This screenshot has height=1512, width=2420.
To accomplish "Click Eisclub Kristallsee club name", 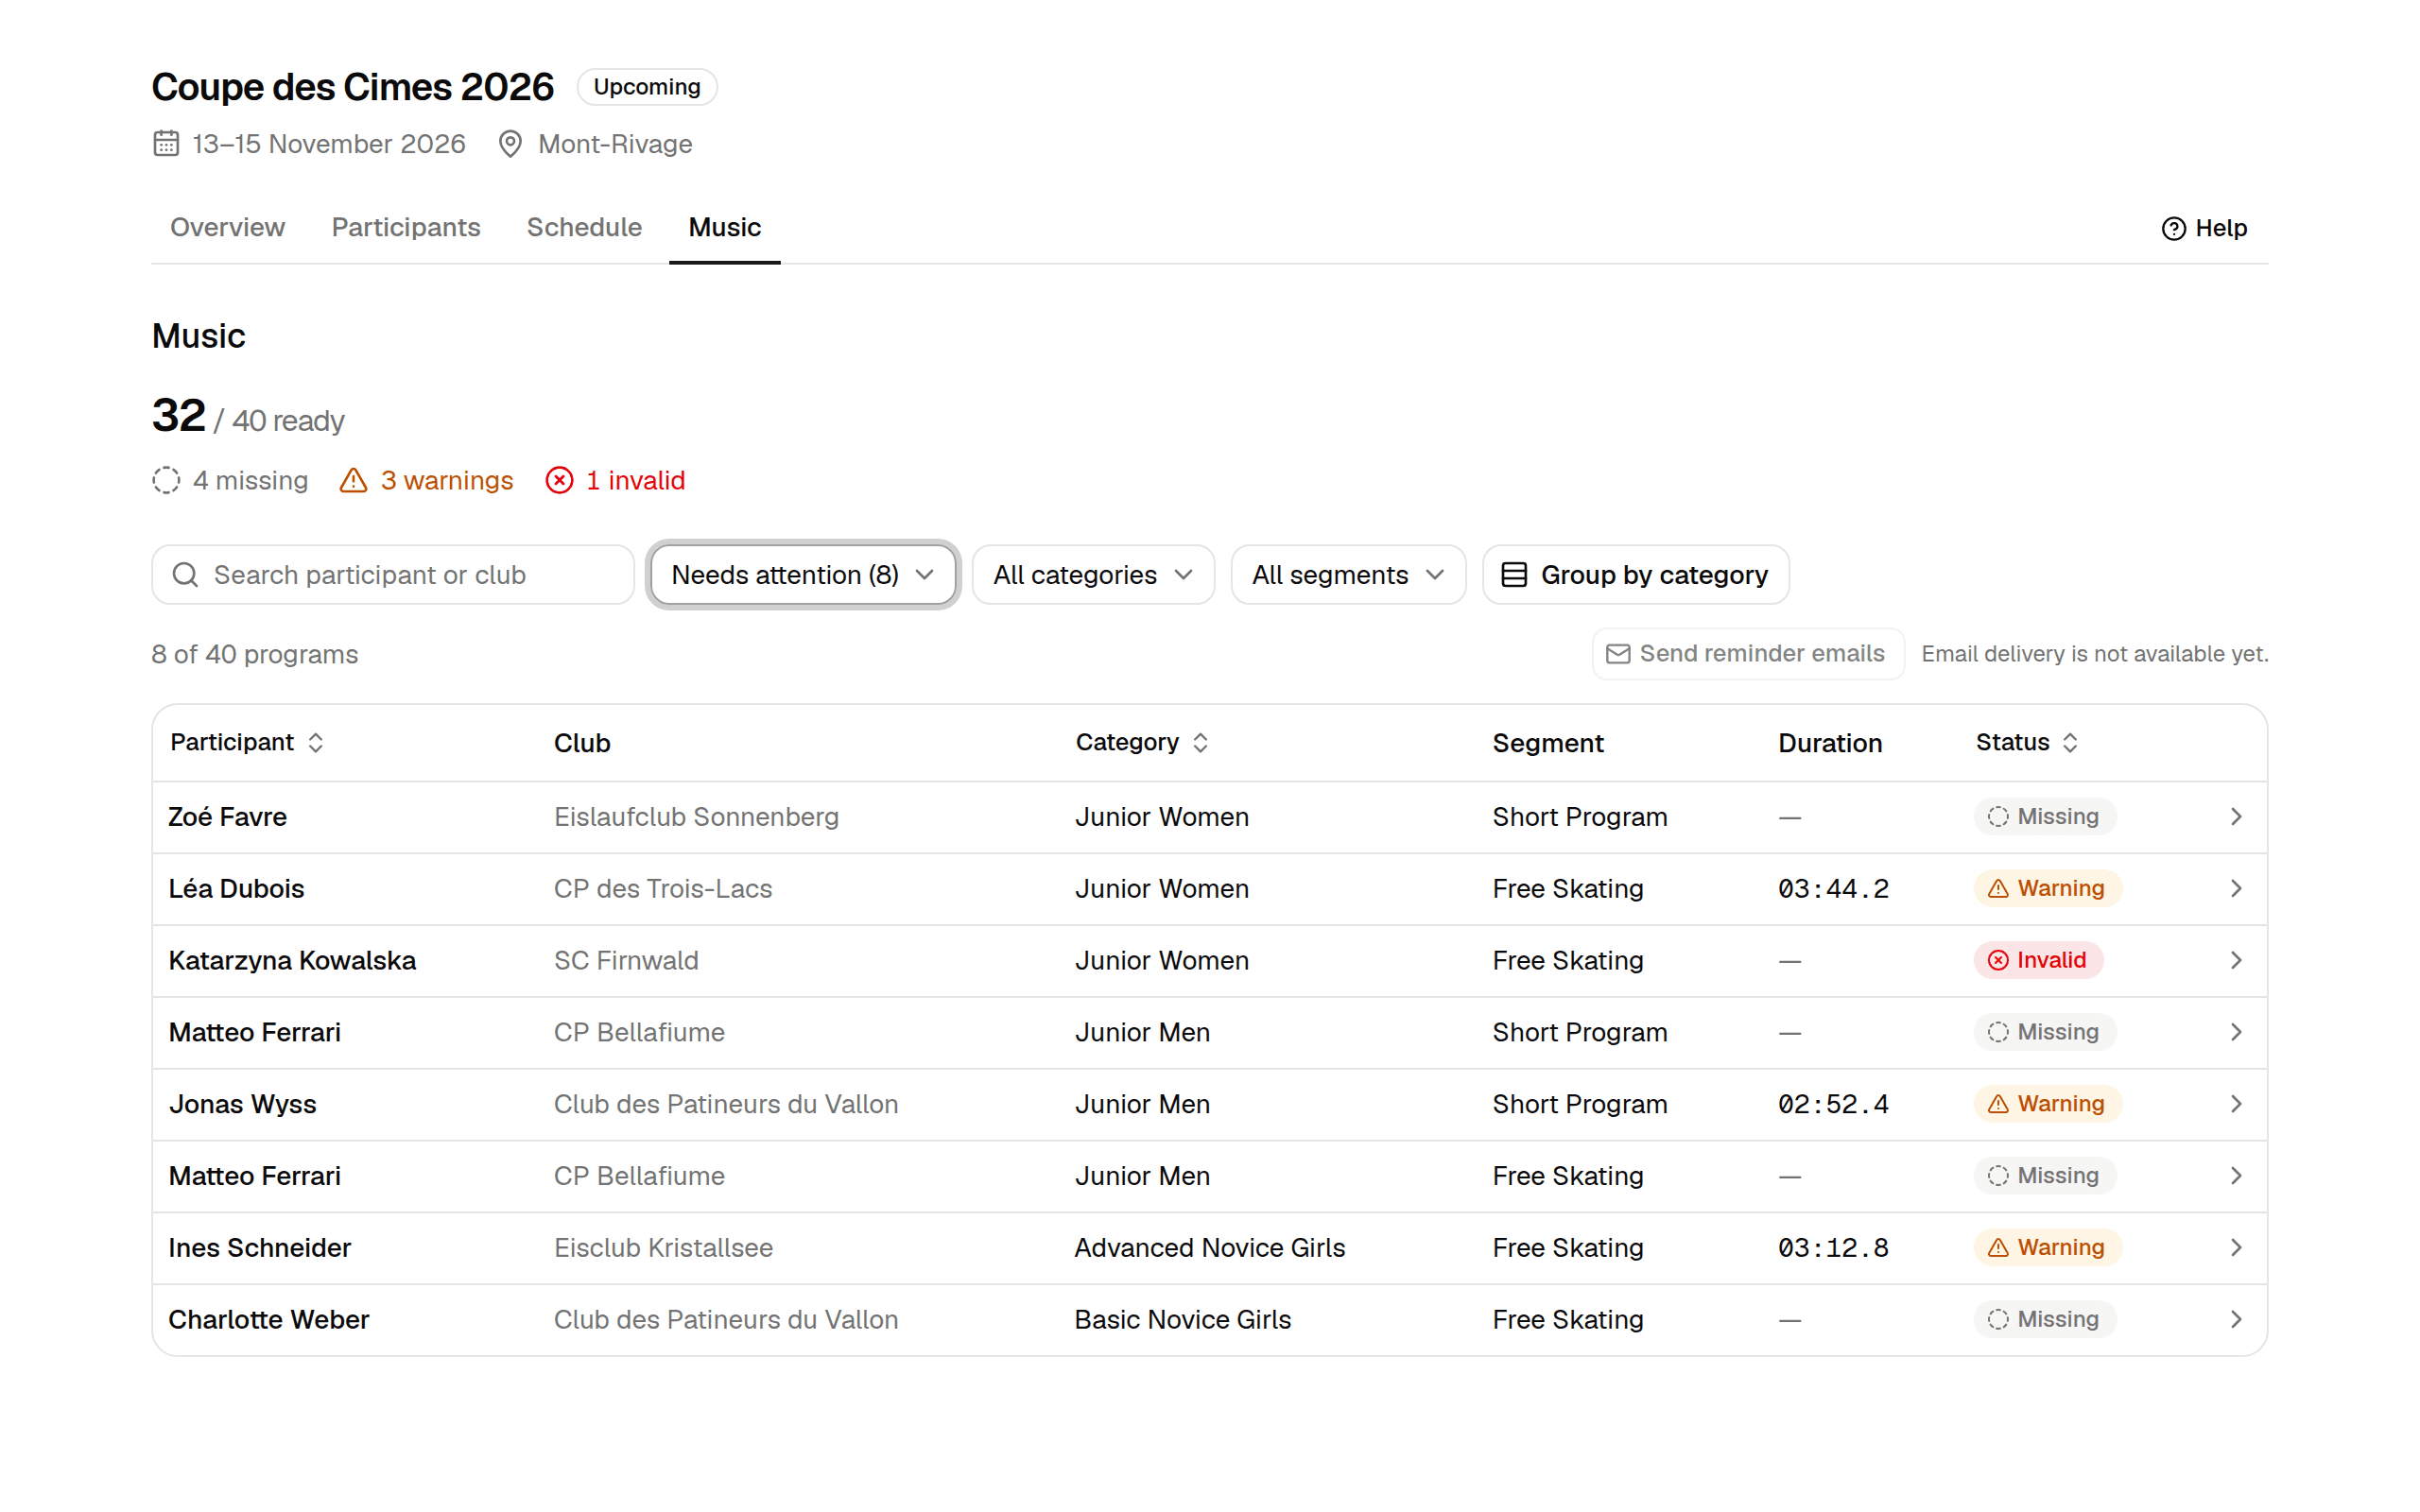I will click(663, 1248).
